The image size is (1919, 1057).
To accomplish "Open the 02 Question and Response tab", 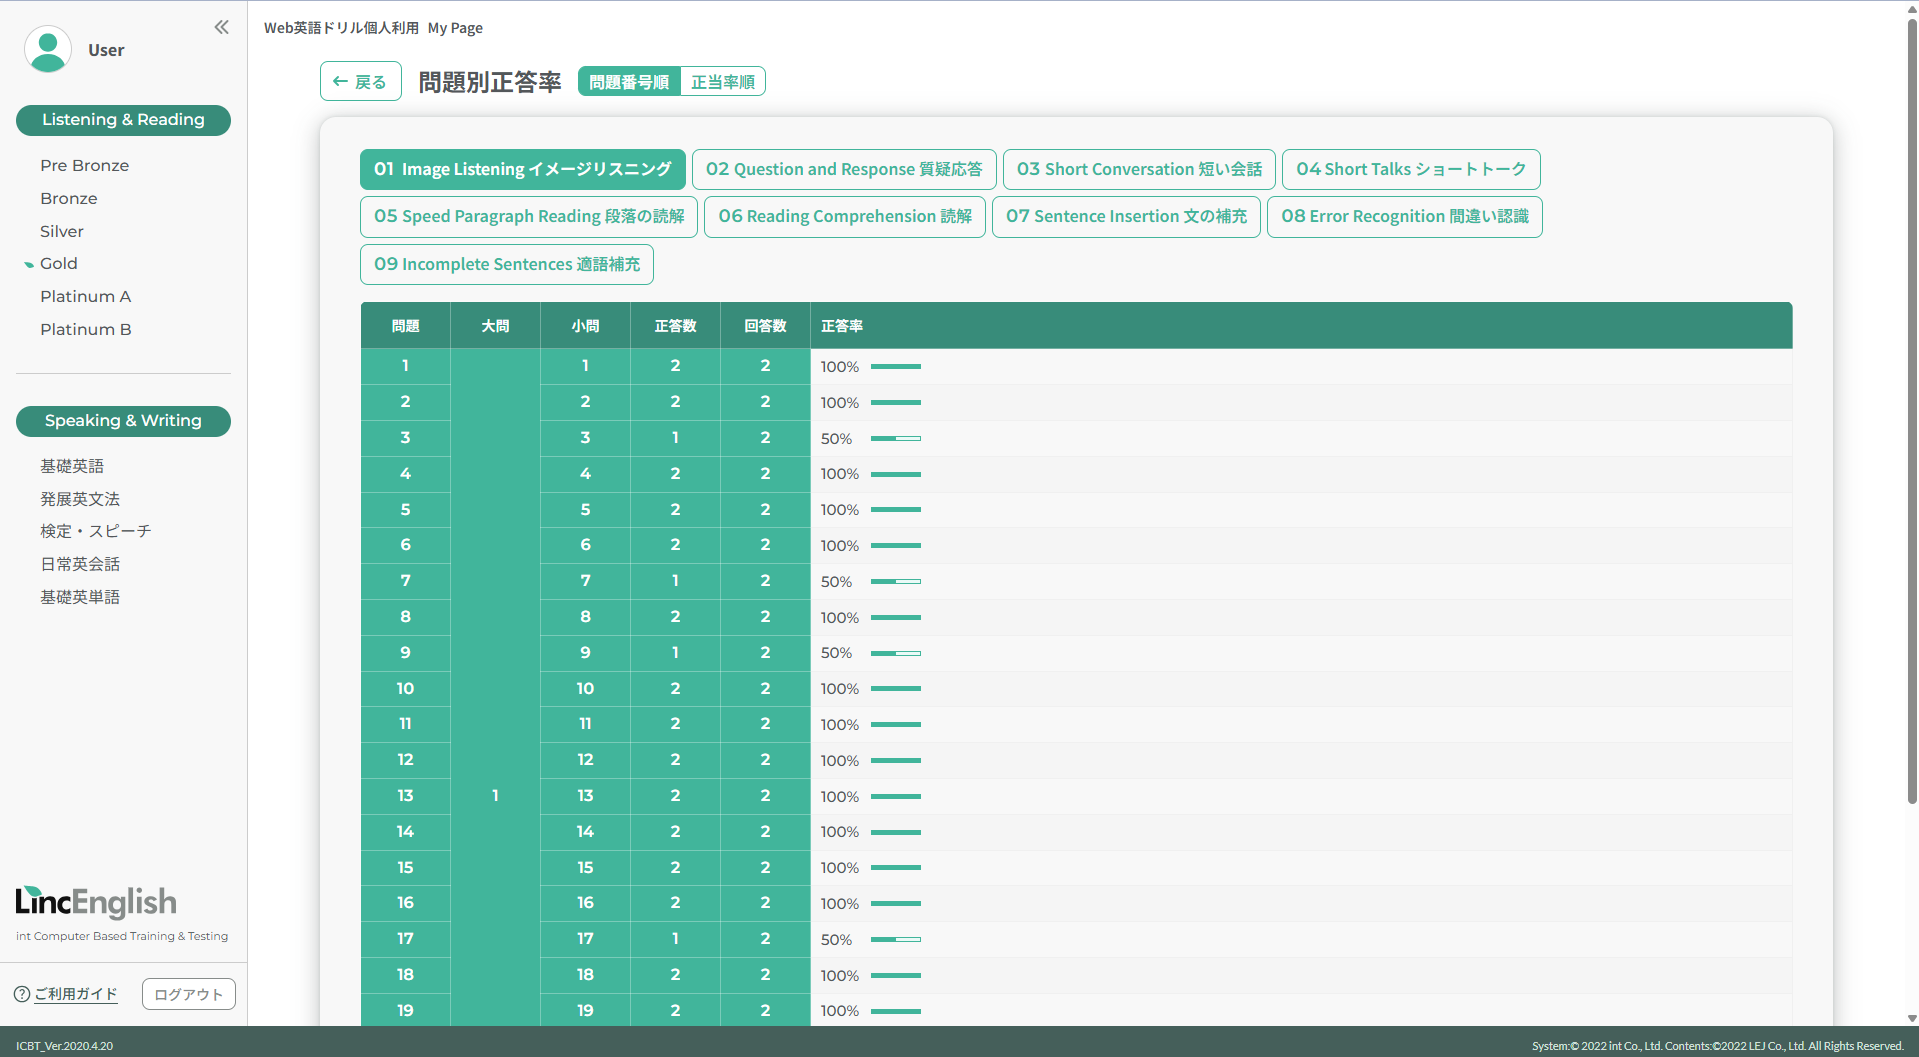I will tap(843, 170).
